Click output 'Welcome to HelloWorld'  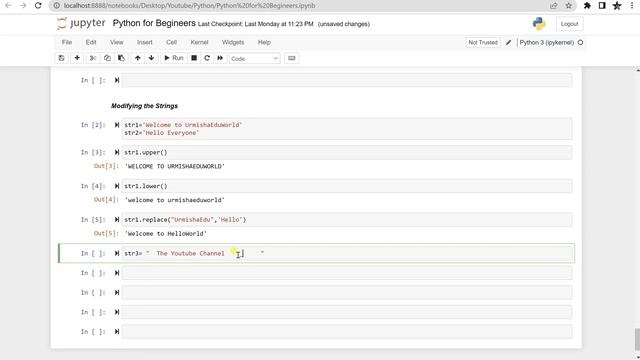(166, 233)
